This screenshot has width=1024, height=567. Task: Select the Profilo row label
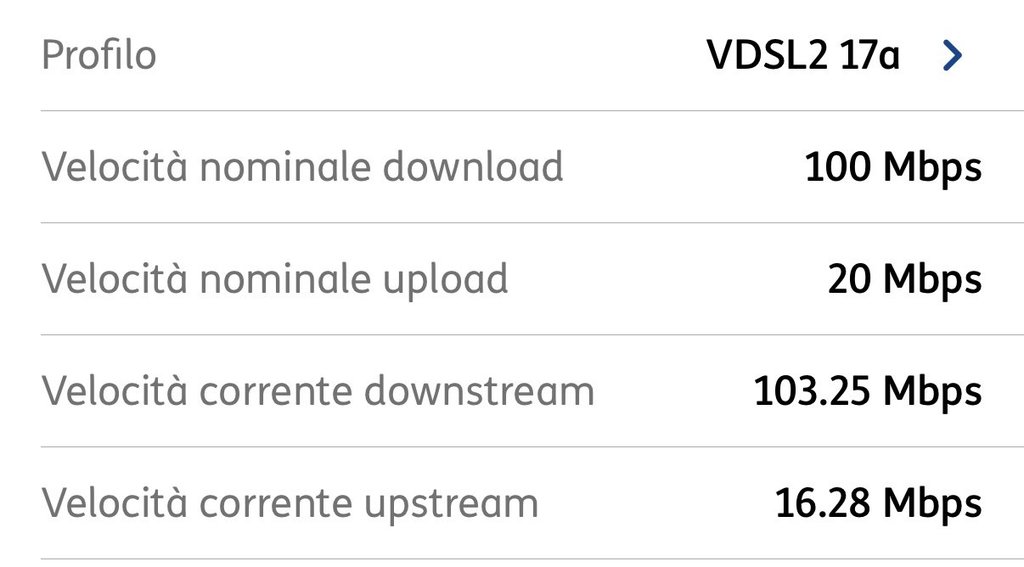tap(99, 55)
